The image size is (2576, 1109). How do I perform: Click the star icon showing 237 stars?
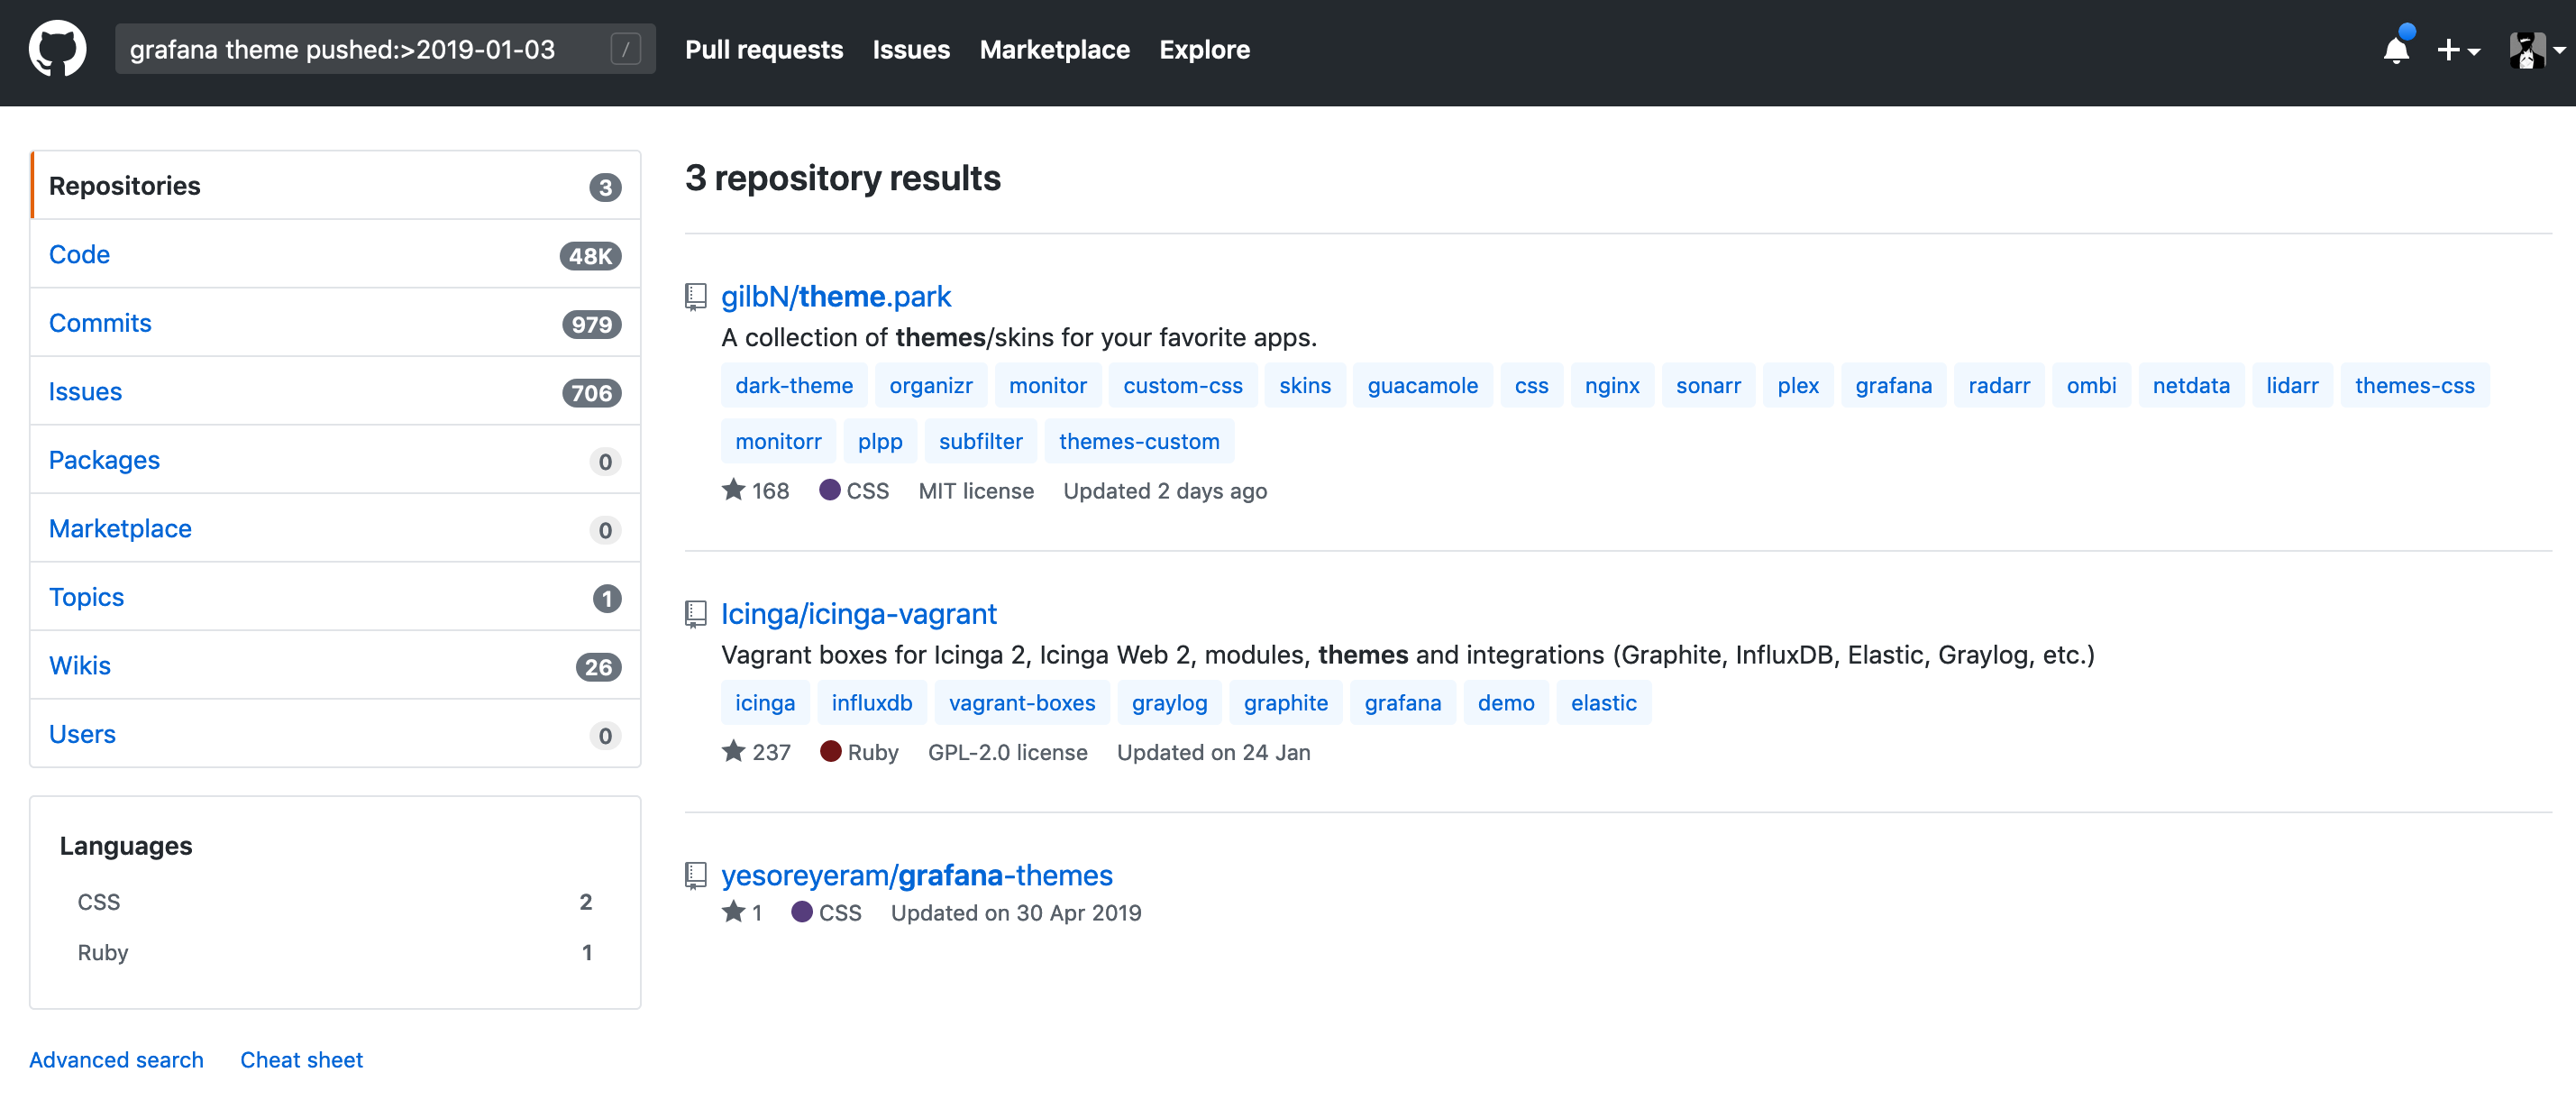click(x=733, y=751)
